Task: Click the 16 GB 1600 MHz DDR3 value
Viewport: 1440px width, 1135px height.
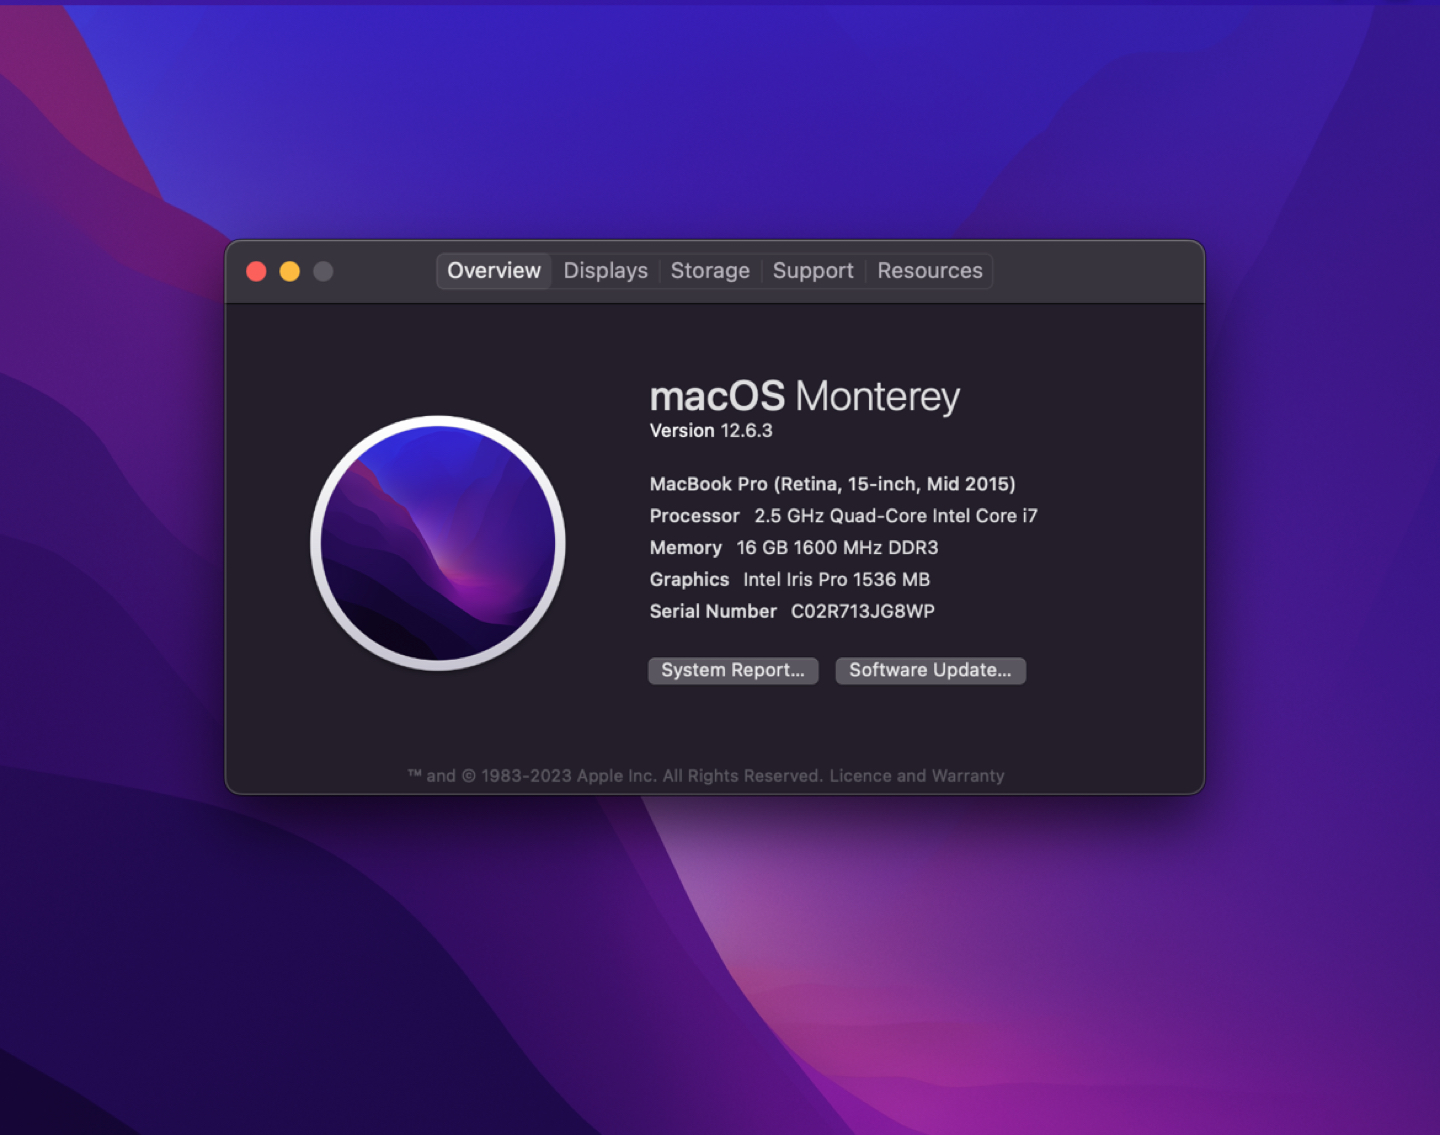Action: (837, 548)
